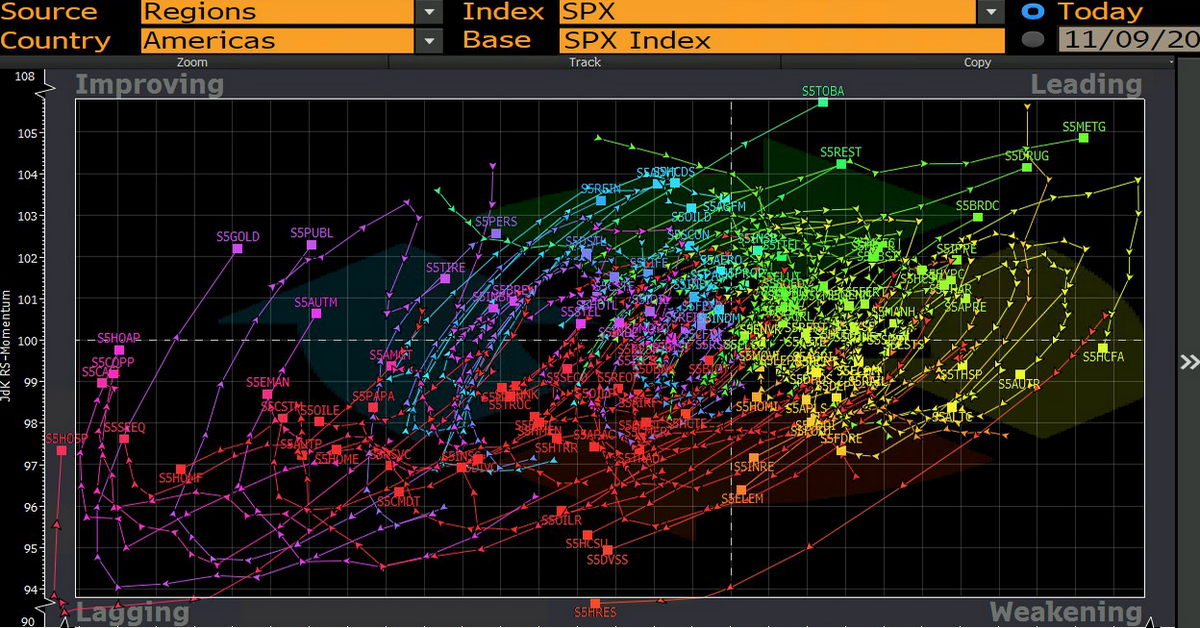Expand the Country Americas dropdown arrow

(429, 41)
